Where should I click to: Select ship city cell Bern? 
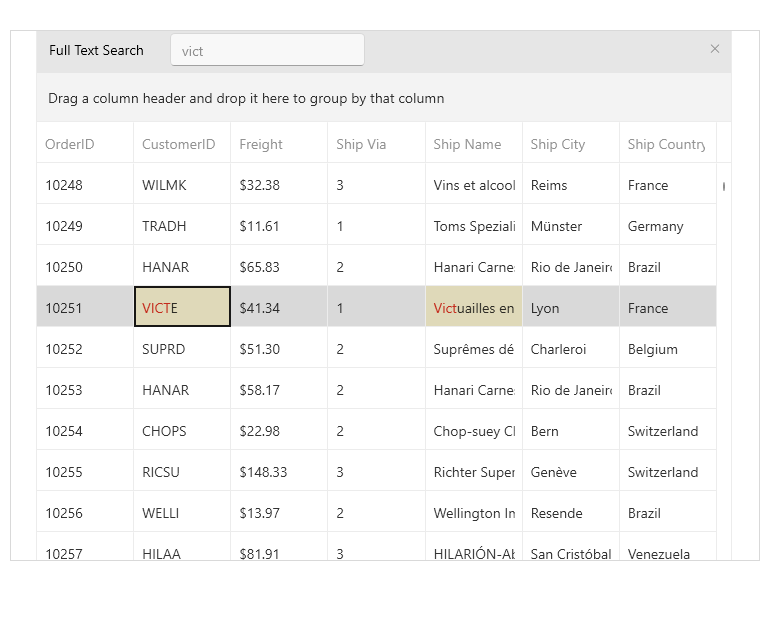coord(571,430)
